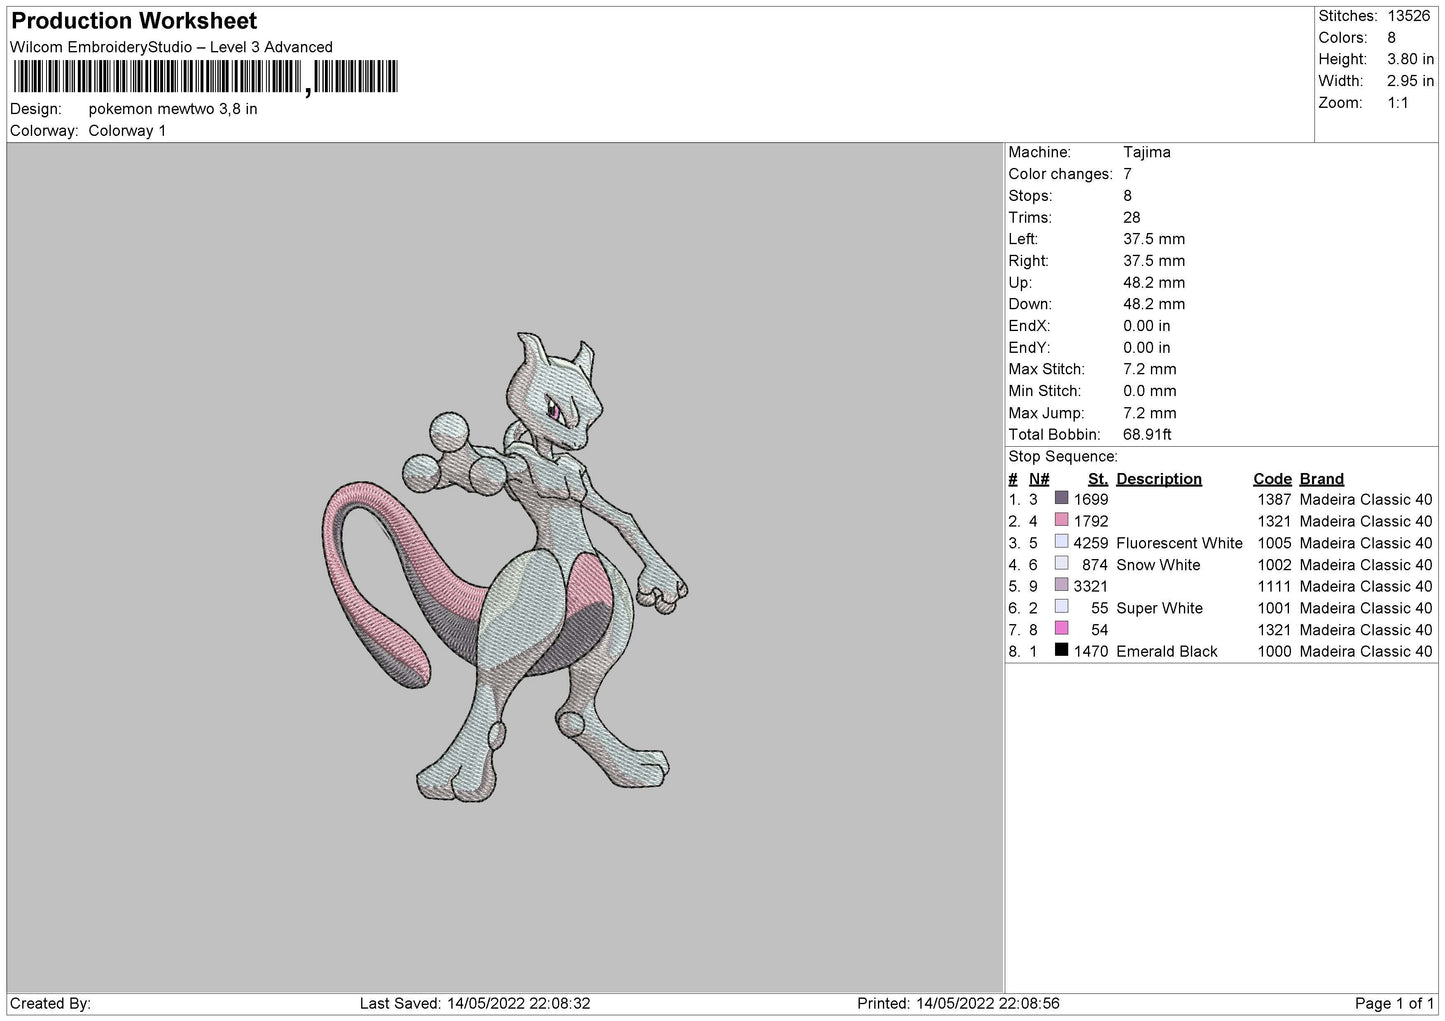Click the Machine value Tajima
This screenshot has height=1021, width=1445.
[x=1147, y=152]
